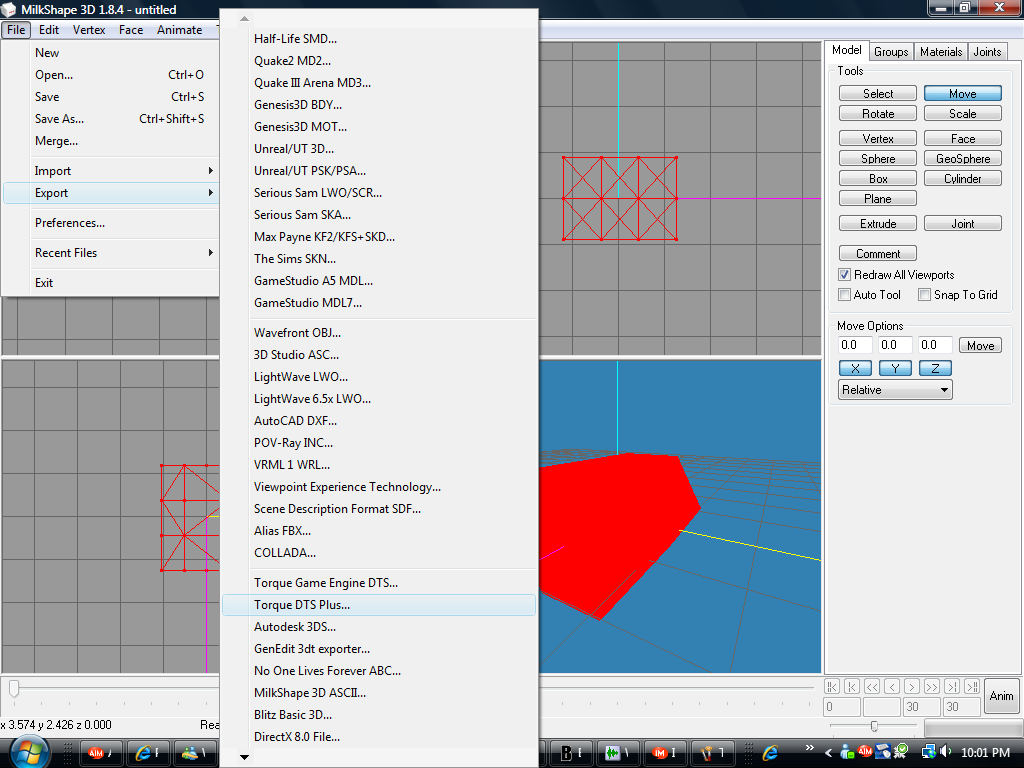Image resolution: width=1024 pixels, height=768 pixels.
Task: Select Exit from File menu
Action: (x=111, y=283)
